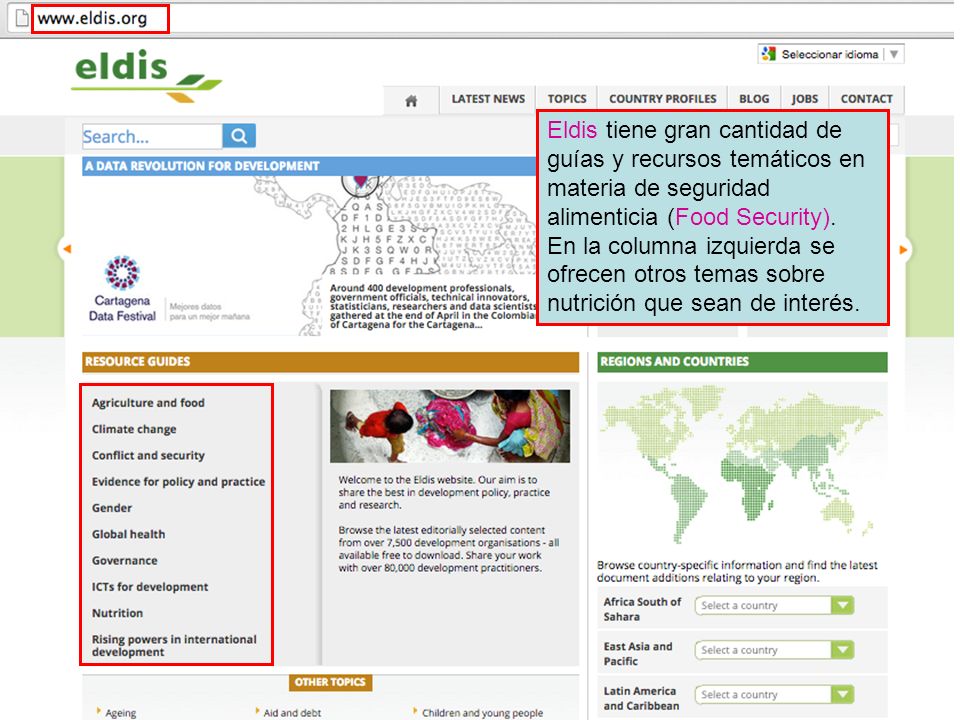Screen dimensions: 960x720
Task: Open the Latest News tab
Action: [x=488, y=99]
